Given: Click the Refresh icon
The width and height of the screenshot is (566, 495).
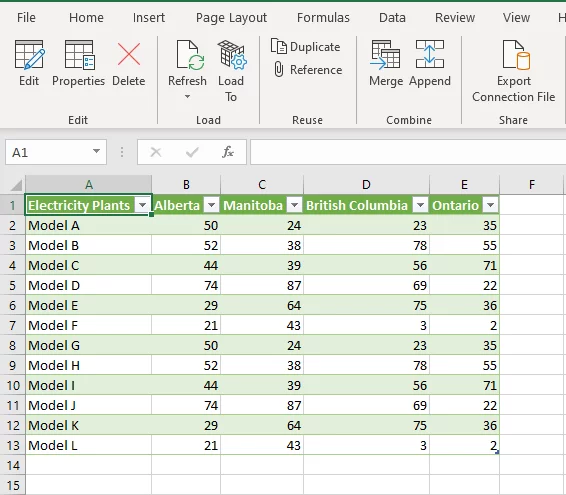Looking at the screenshot, I should click(x=188, y=55).
